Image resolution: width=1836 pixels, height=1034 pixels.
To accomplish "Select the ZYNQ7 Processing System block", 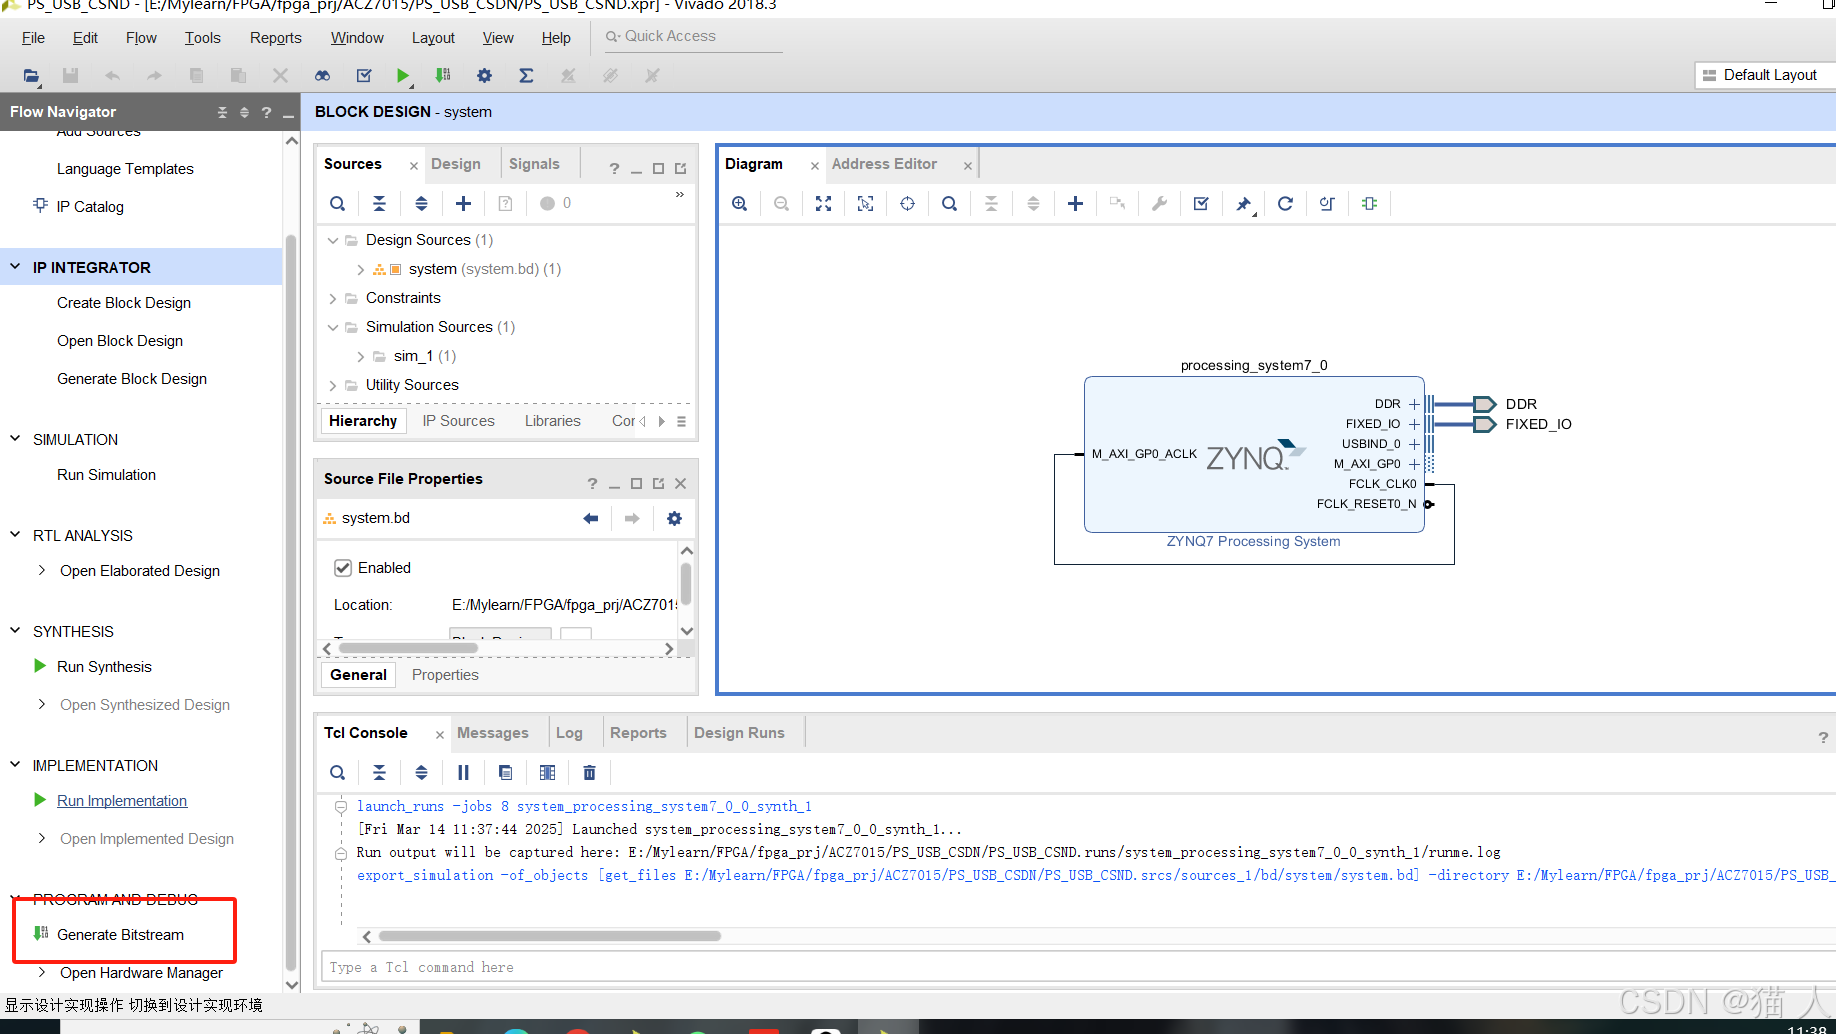I will coord(1254,455).
